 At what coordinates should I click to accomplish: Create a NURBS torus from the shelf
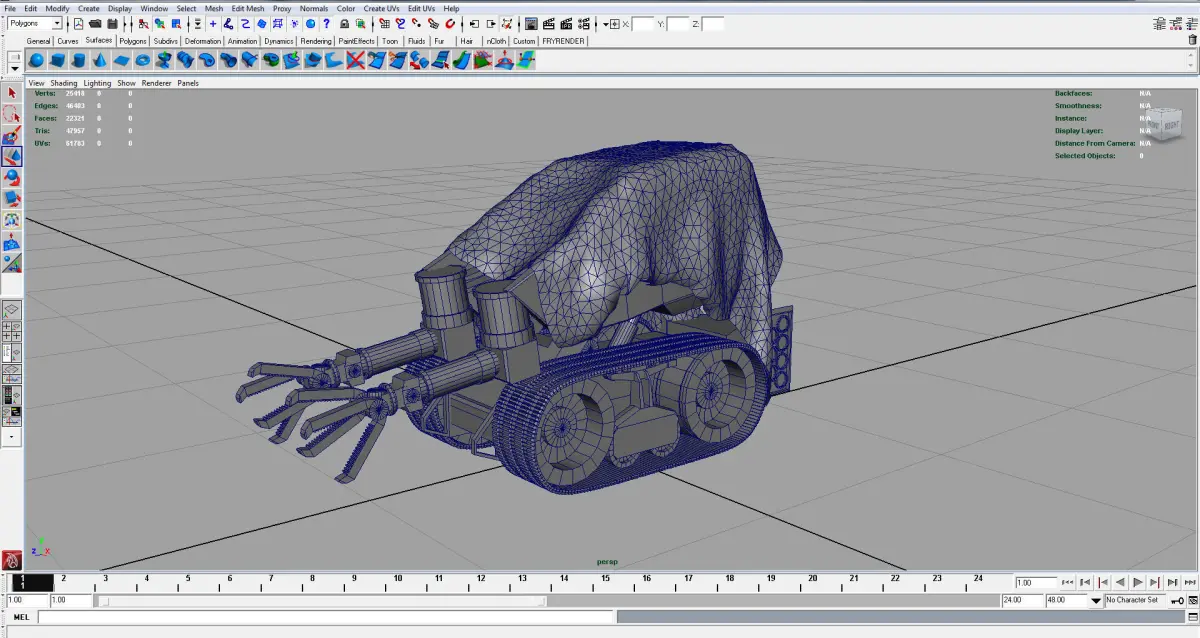pos(143,60)
